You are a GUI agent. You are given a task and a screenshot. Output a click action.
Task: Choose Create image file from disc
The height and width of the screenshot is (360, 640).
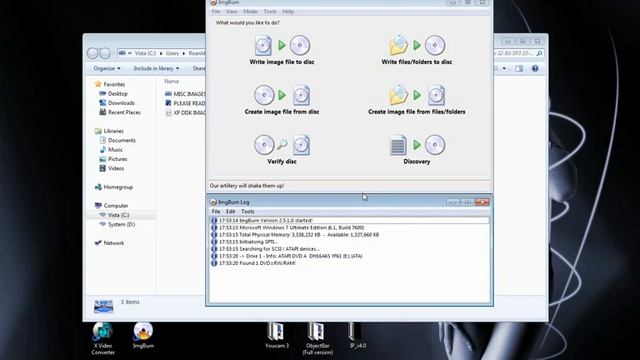pyautogui.click(x=282, y=100)
